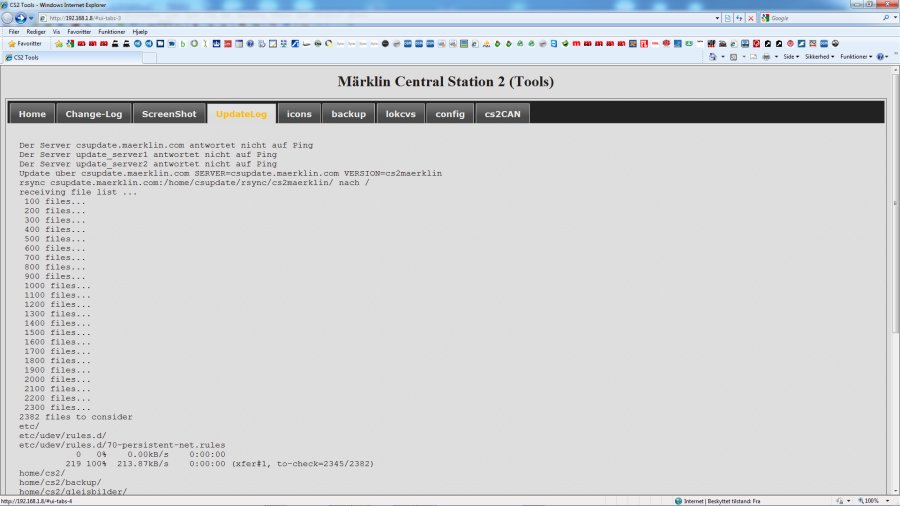The width and height of the screenshot is (900, 506).
Task: Click the line 'home/cs2/backup/'
Action: point(60,482)
